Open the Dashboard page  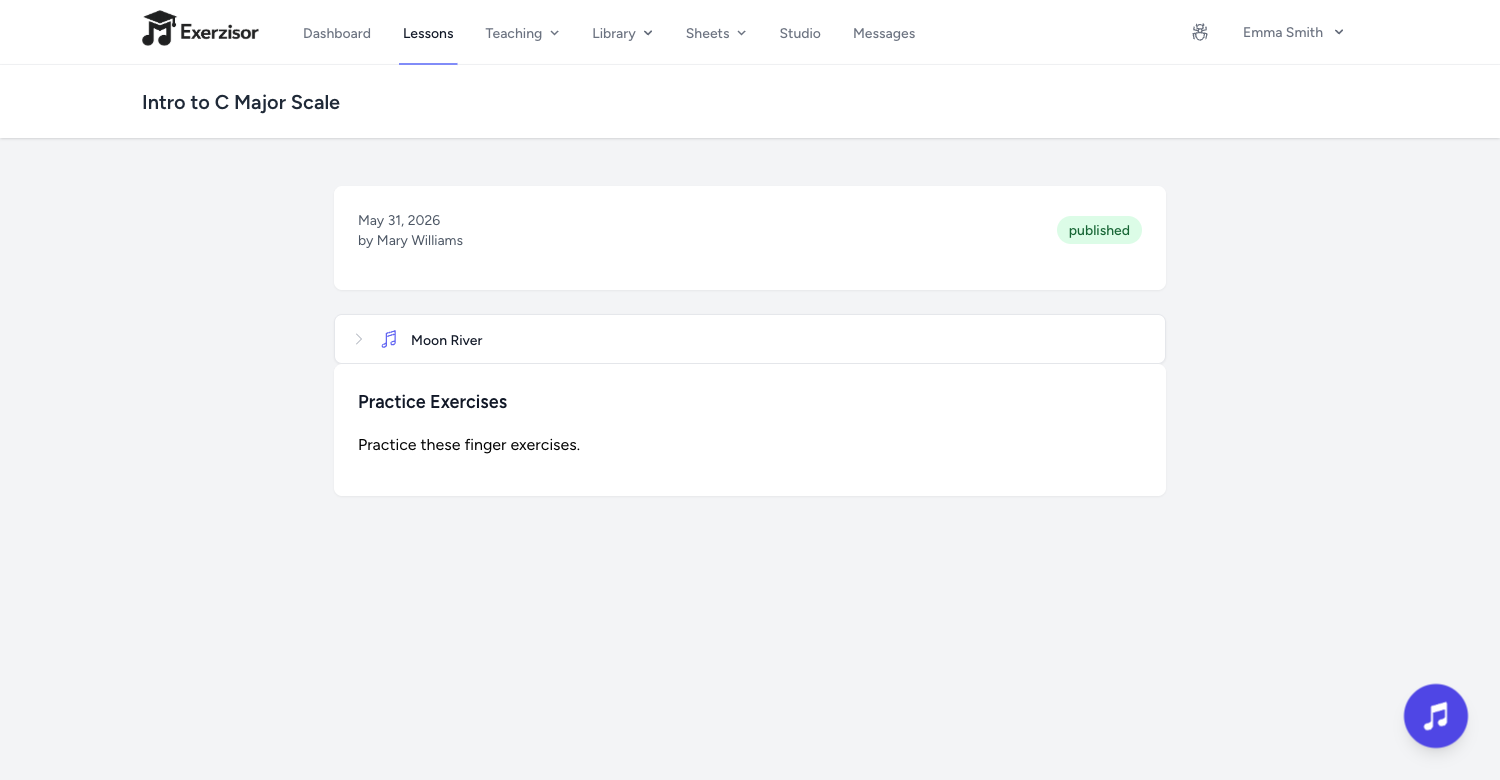click(337, 33)
